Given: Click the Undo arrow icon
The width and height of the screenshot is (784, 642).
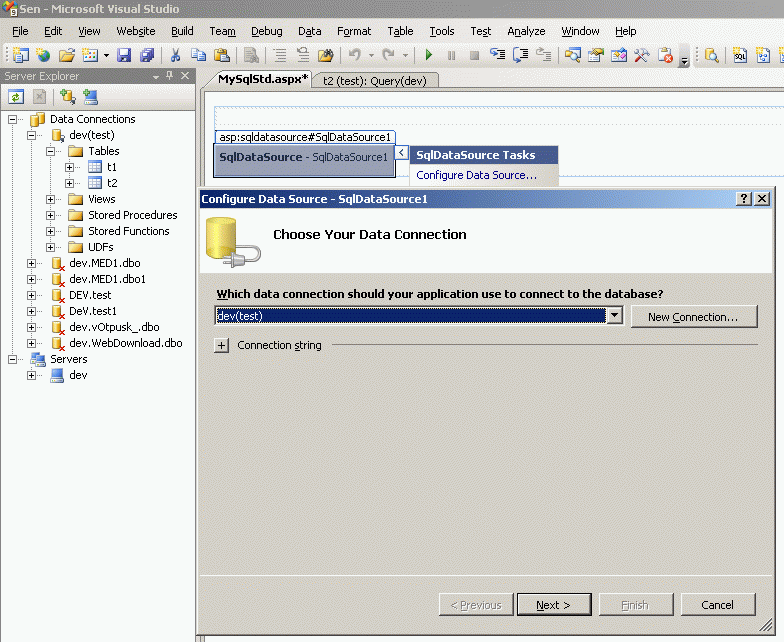Looking at the screenshot, I should tap(354, 54).
